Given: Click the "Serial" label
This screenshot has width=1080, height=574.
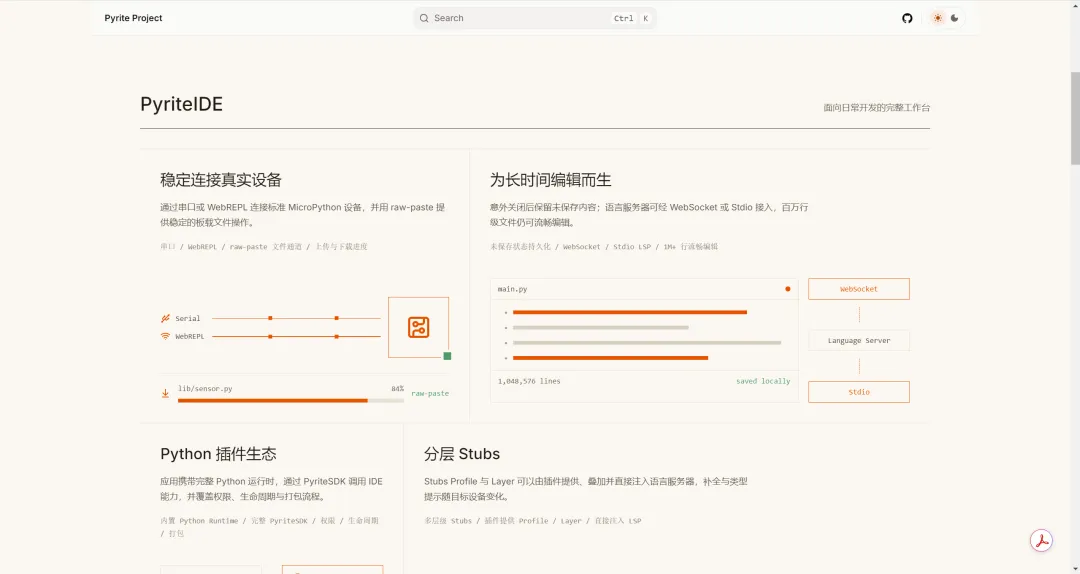Looking at the screenshot, I should pos(187,318).
